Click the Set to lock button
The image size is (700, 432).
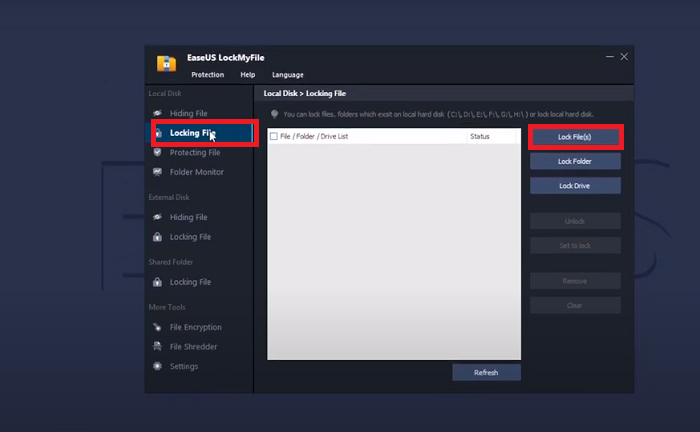[575, 245]
